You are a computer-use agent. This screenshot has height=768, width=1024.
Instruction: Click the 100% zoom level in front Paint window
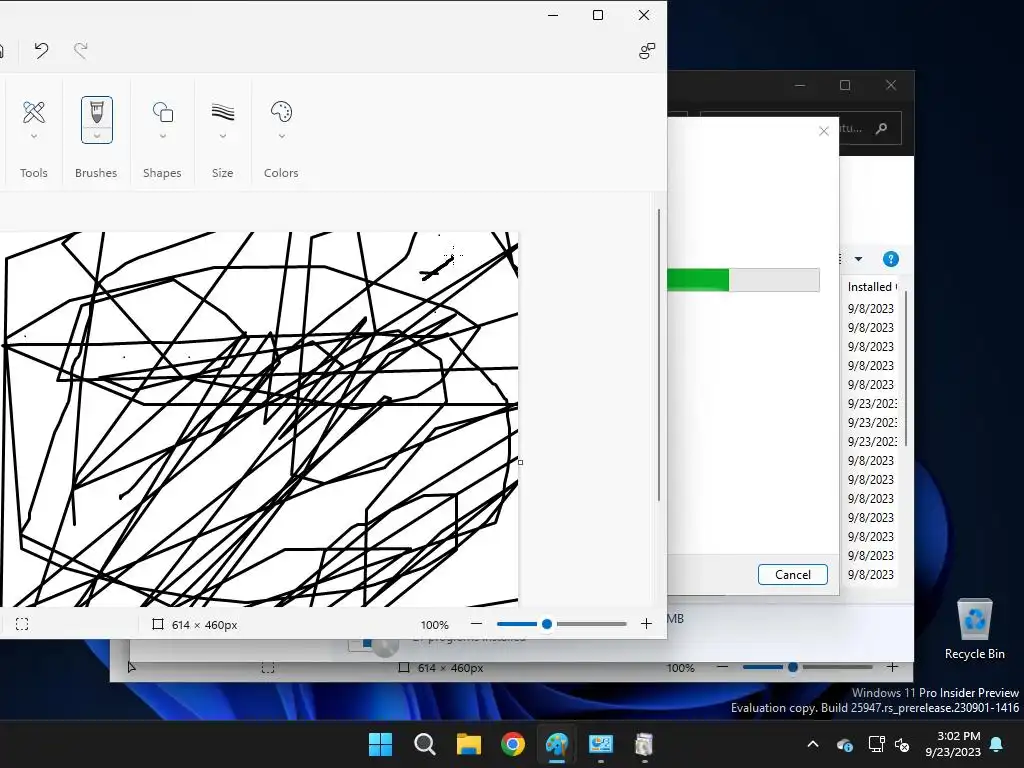[x=434, y=625]
